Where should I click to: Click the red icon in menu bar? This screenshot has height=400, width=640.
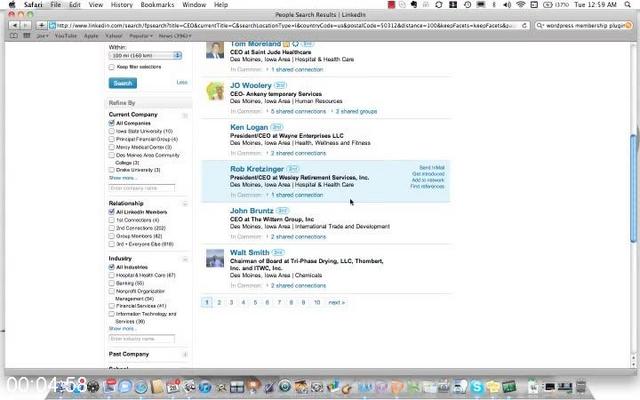pos(391,5)
